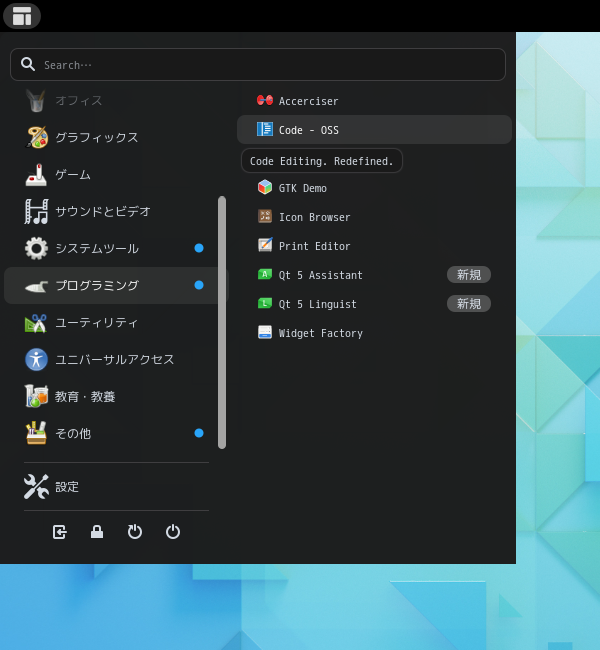Click the サウンドとビデオ film-note icon
Image resolution: width=600 pixels, height=650 pixels.
(x=36, y=211)
